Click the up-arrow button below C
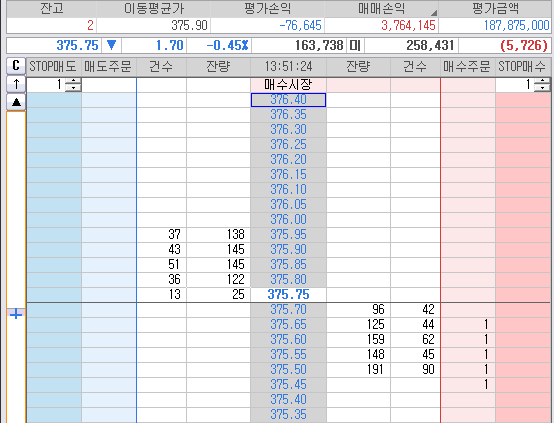 click(16, 84)
